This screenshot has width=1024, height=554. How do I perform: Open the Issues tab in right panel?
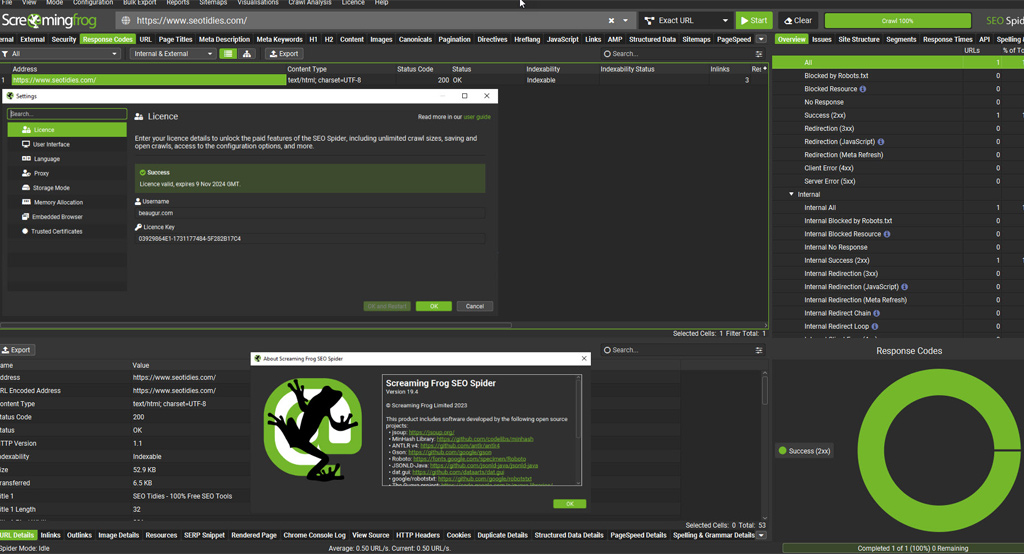pos(821,40)
